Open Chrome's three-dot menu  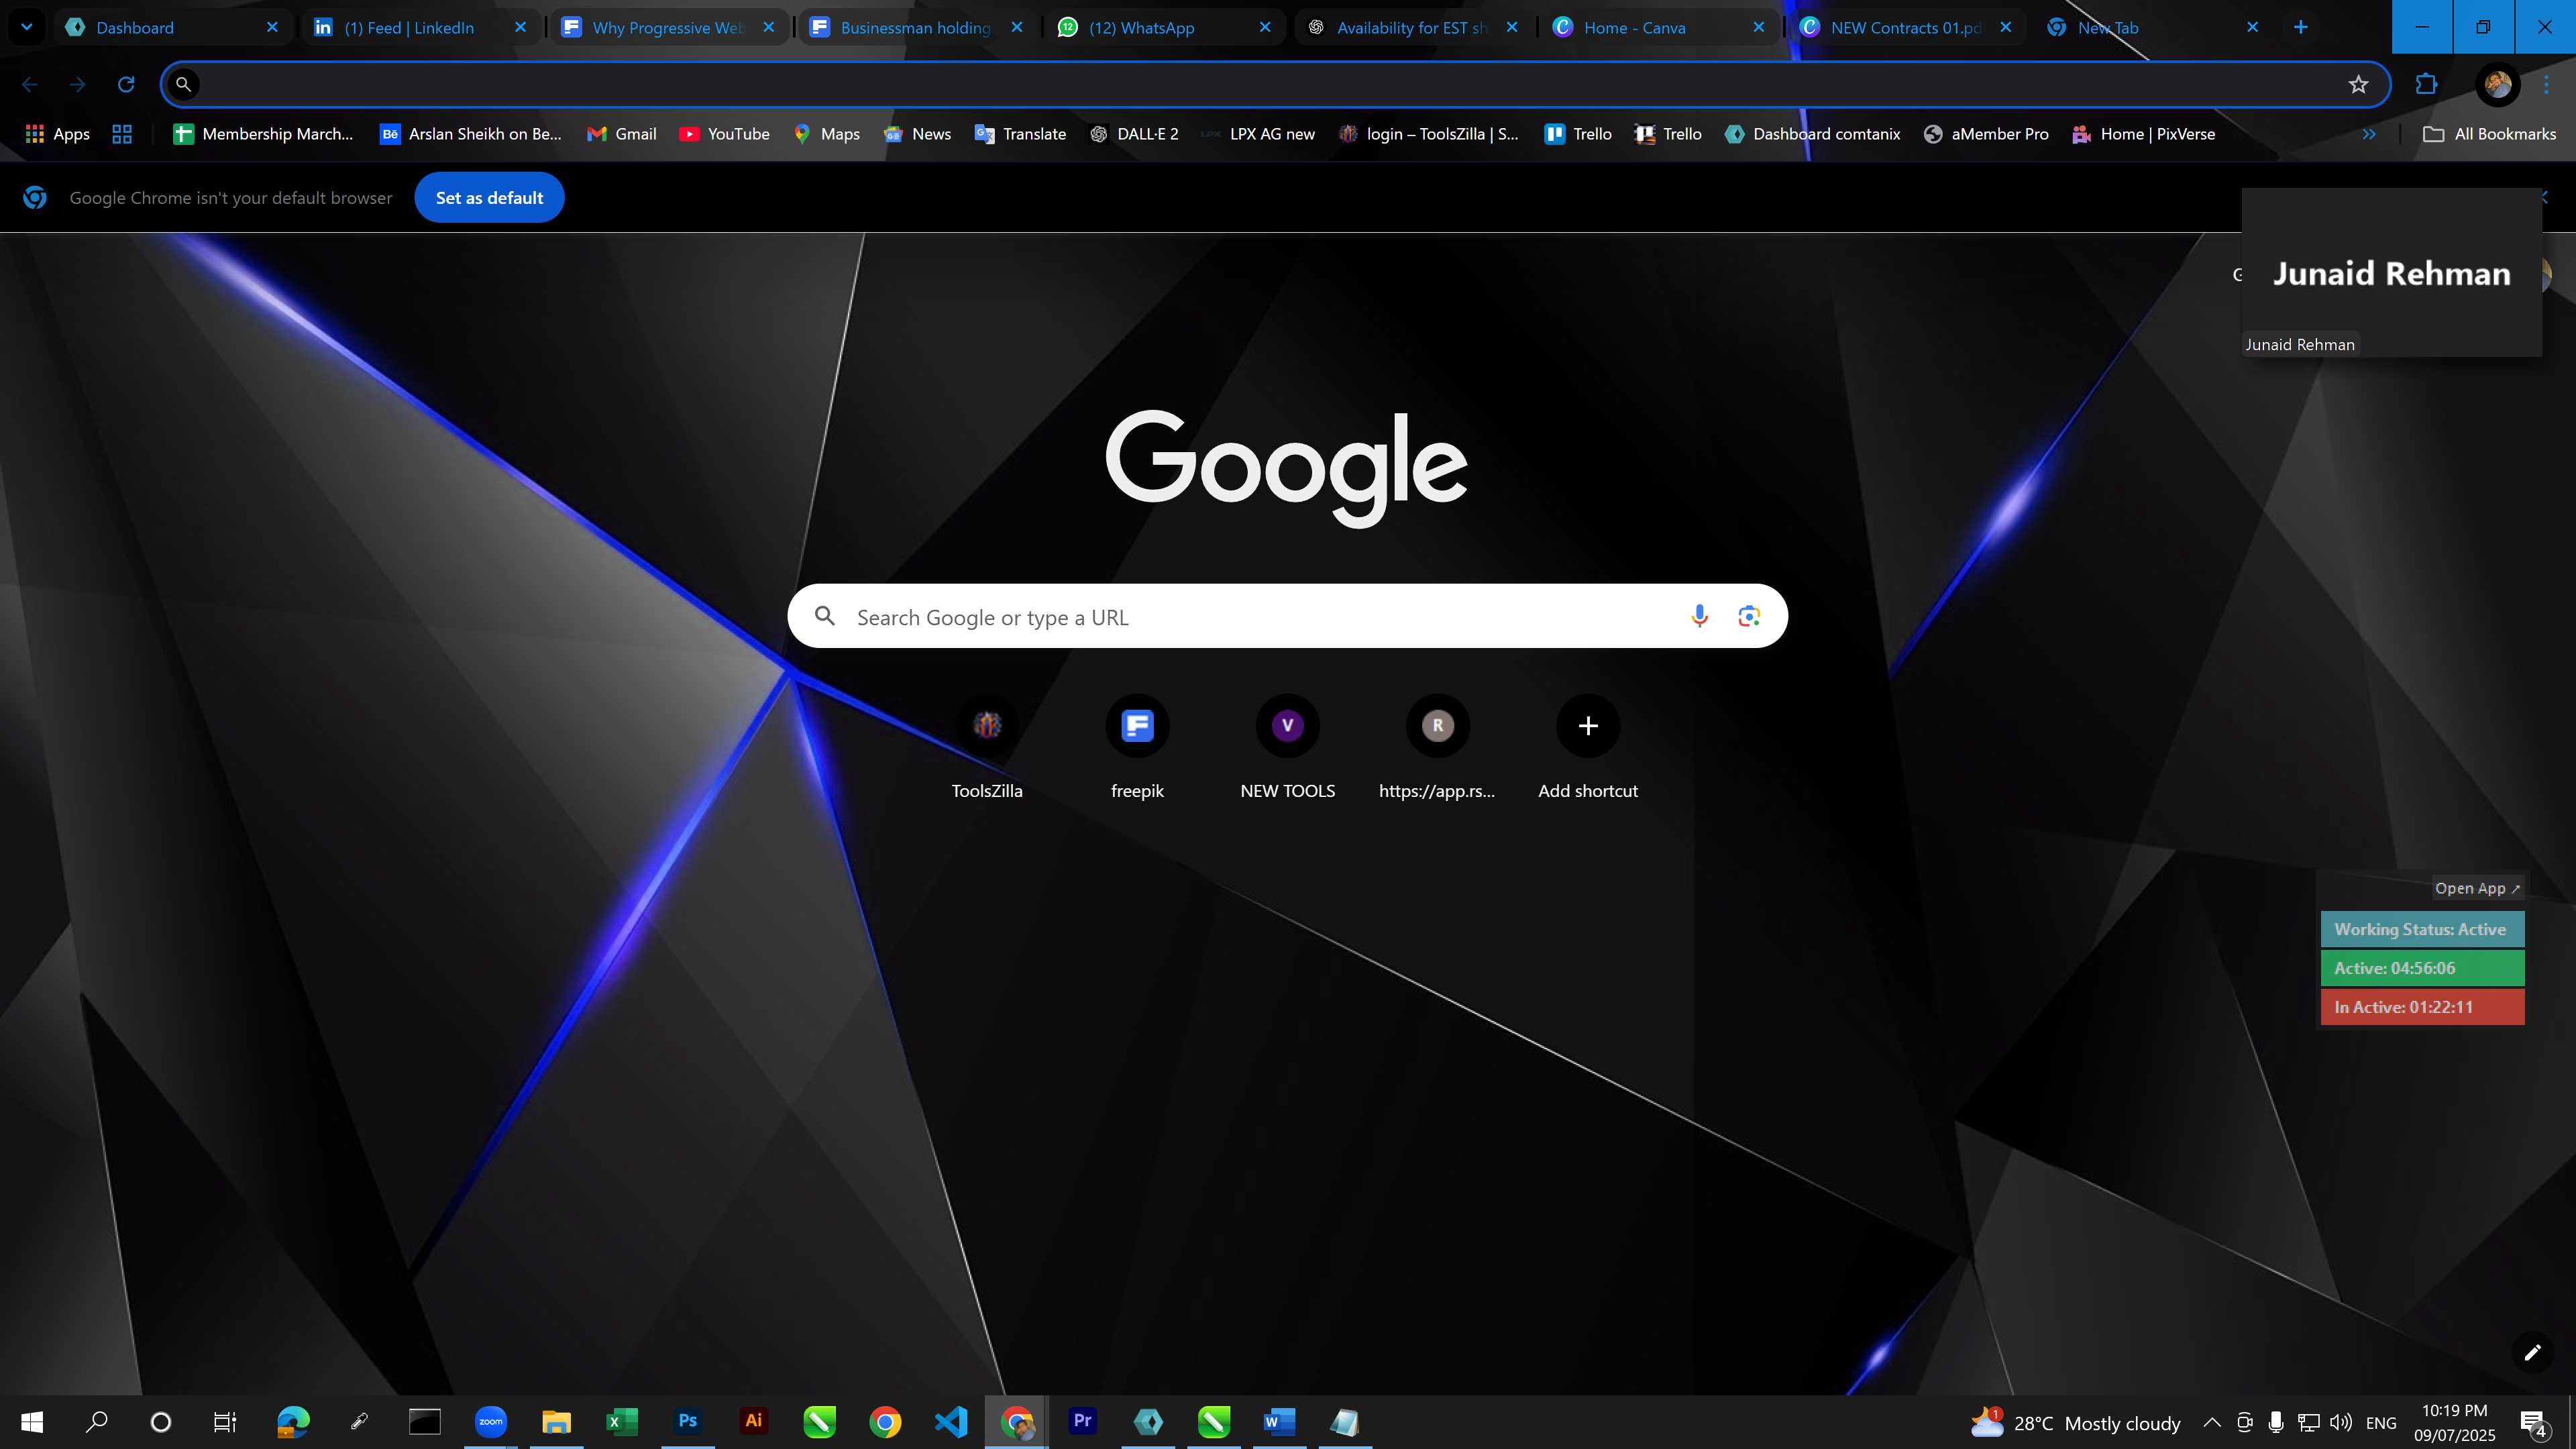click(x=2546, y=84)
